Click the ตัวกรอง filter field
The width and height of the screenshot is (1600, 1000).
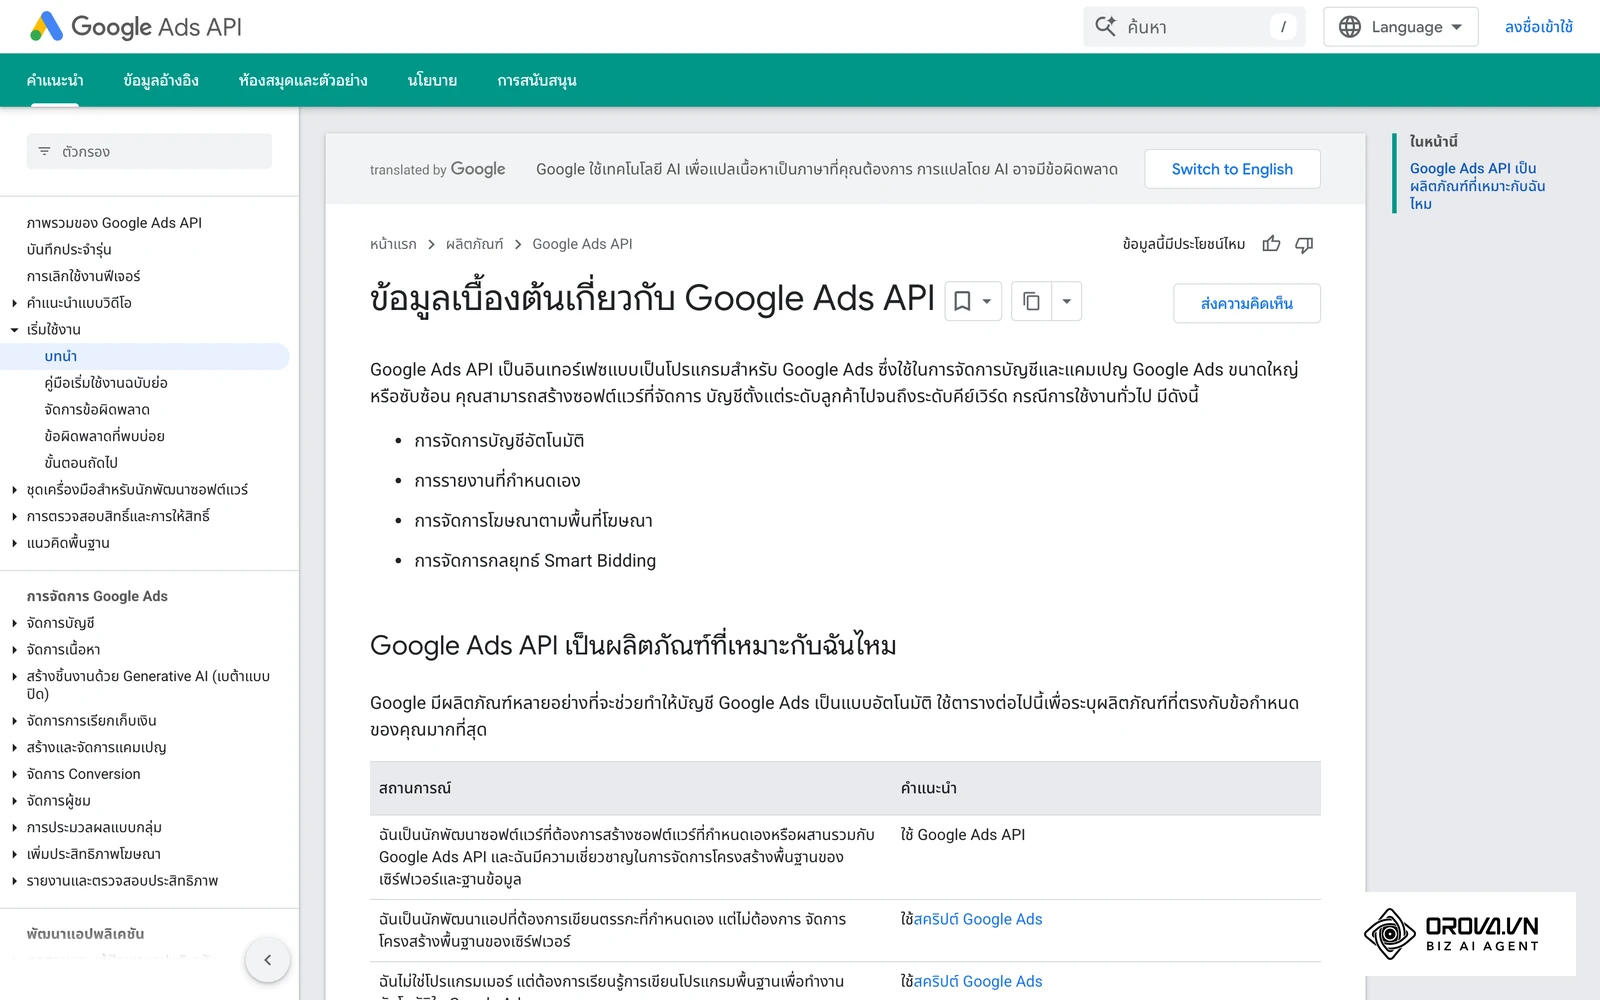pyautogui.click(x=149, y=152)
